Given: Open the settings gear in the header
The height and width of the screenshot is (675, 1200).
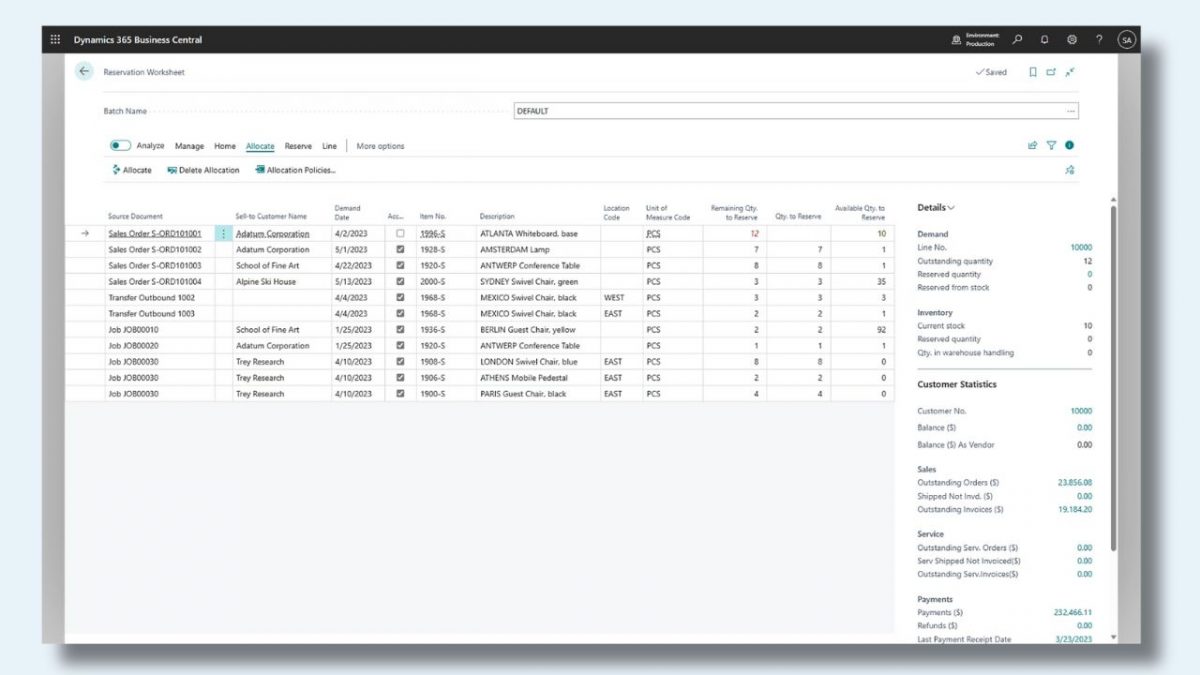Looking at the screenshot, I should click(1071, 40).
